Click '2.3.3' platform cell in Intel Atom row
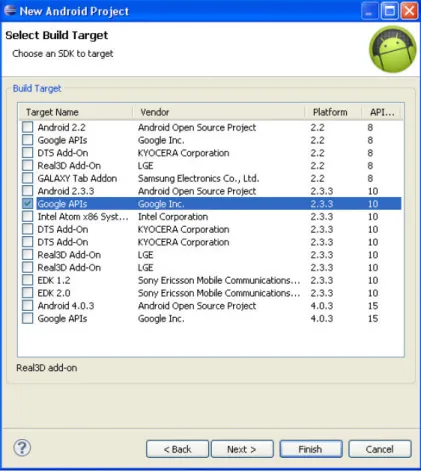The width and height of the screenshot is (421, 472). click(322, 217)
